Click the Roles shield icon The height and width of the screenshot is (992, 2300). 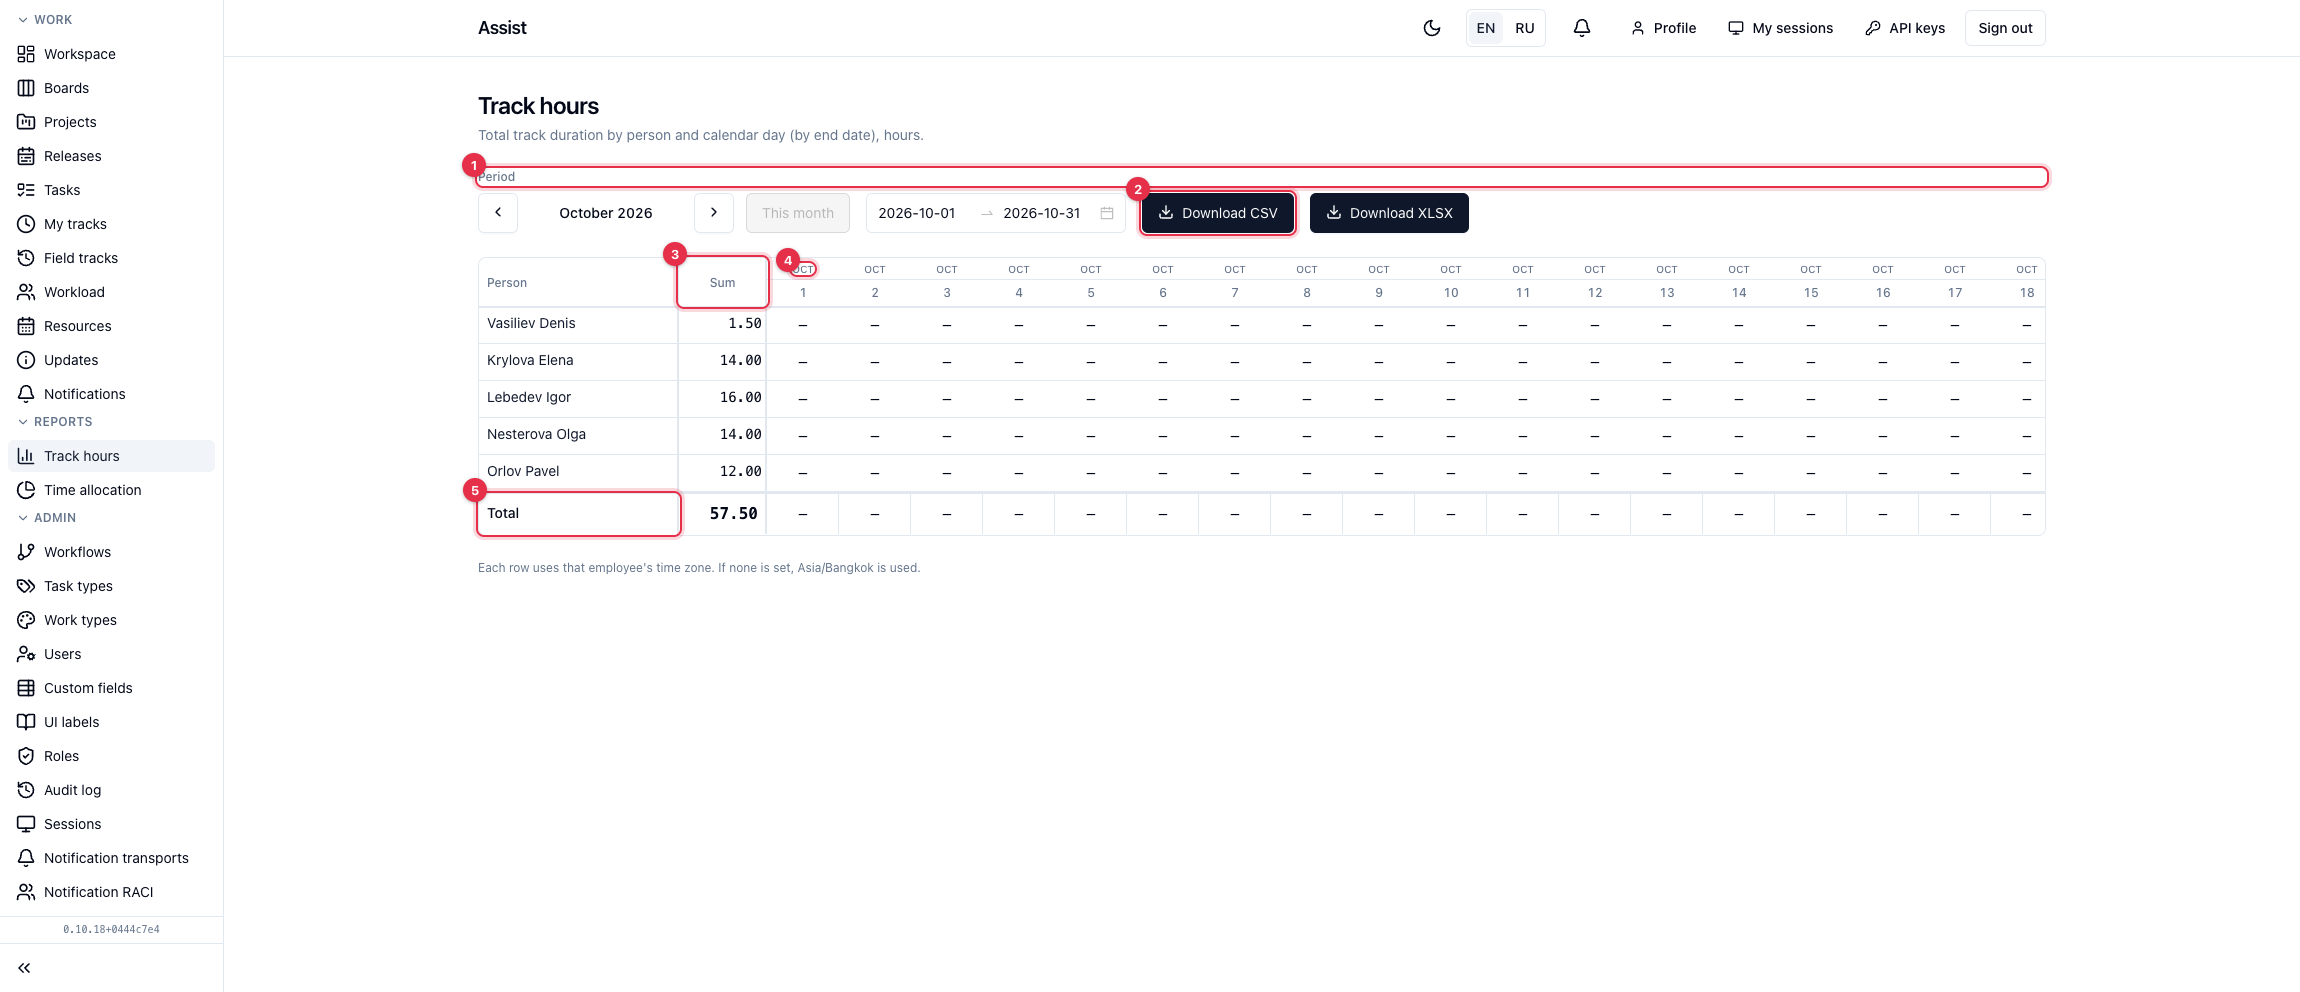(26, 756)
